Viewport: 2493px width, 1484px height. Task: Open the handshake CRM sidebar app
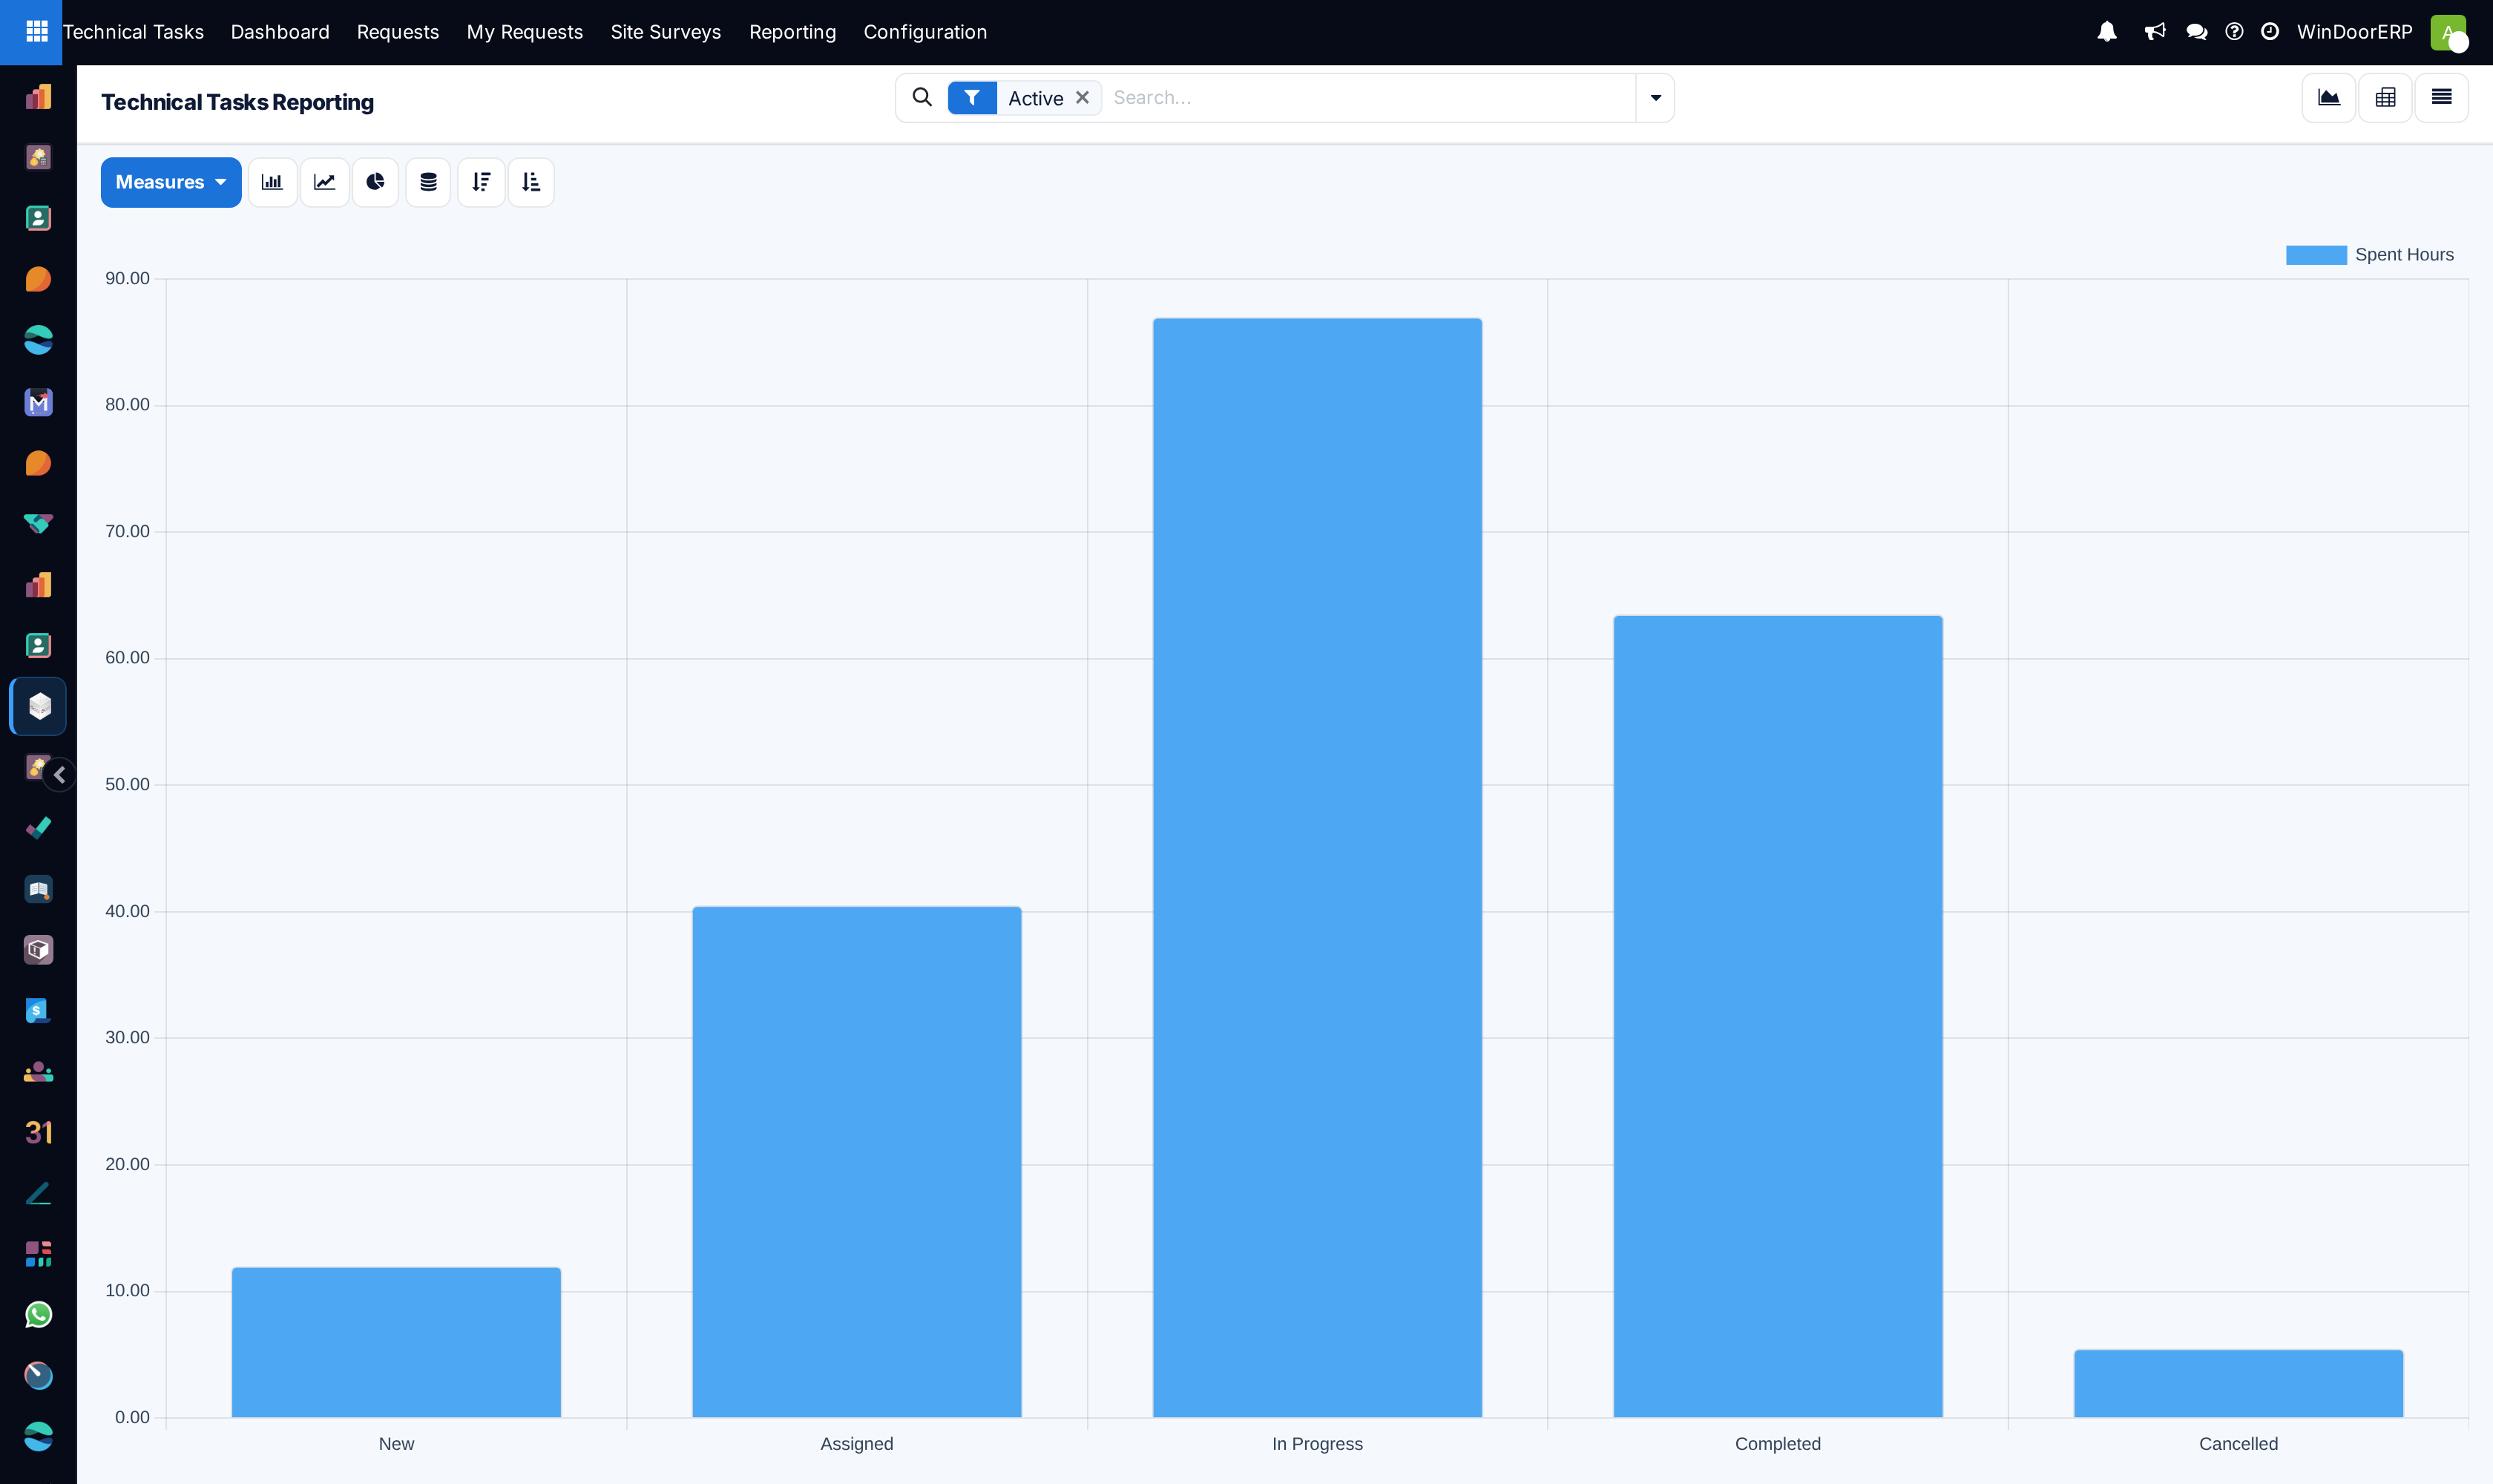[38, 524]
